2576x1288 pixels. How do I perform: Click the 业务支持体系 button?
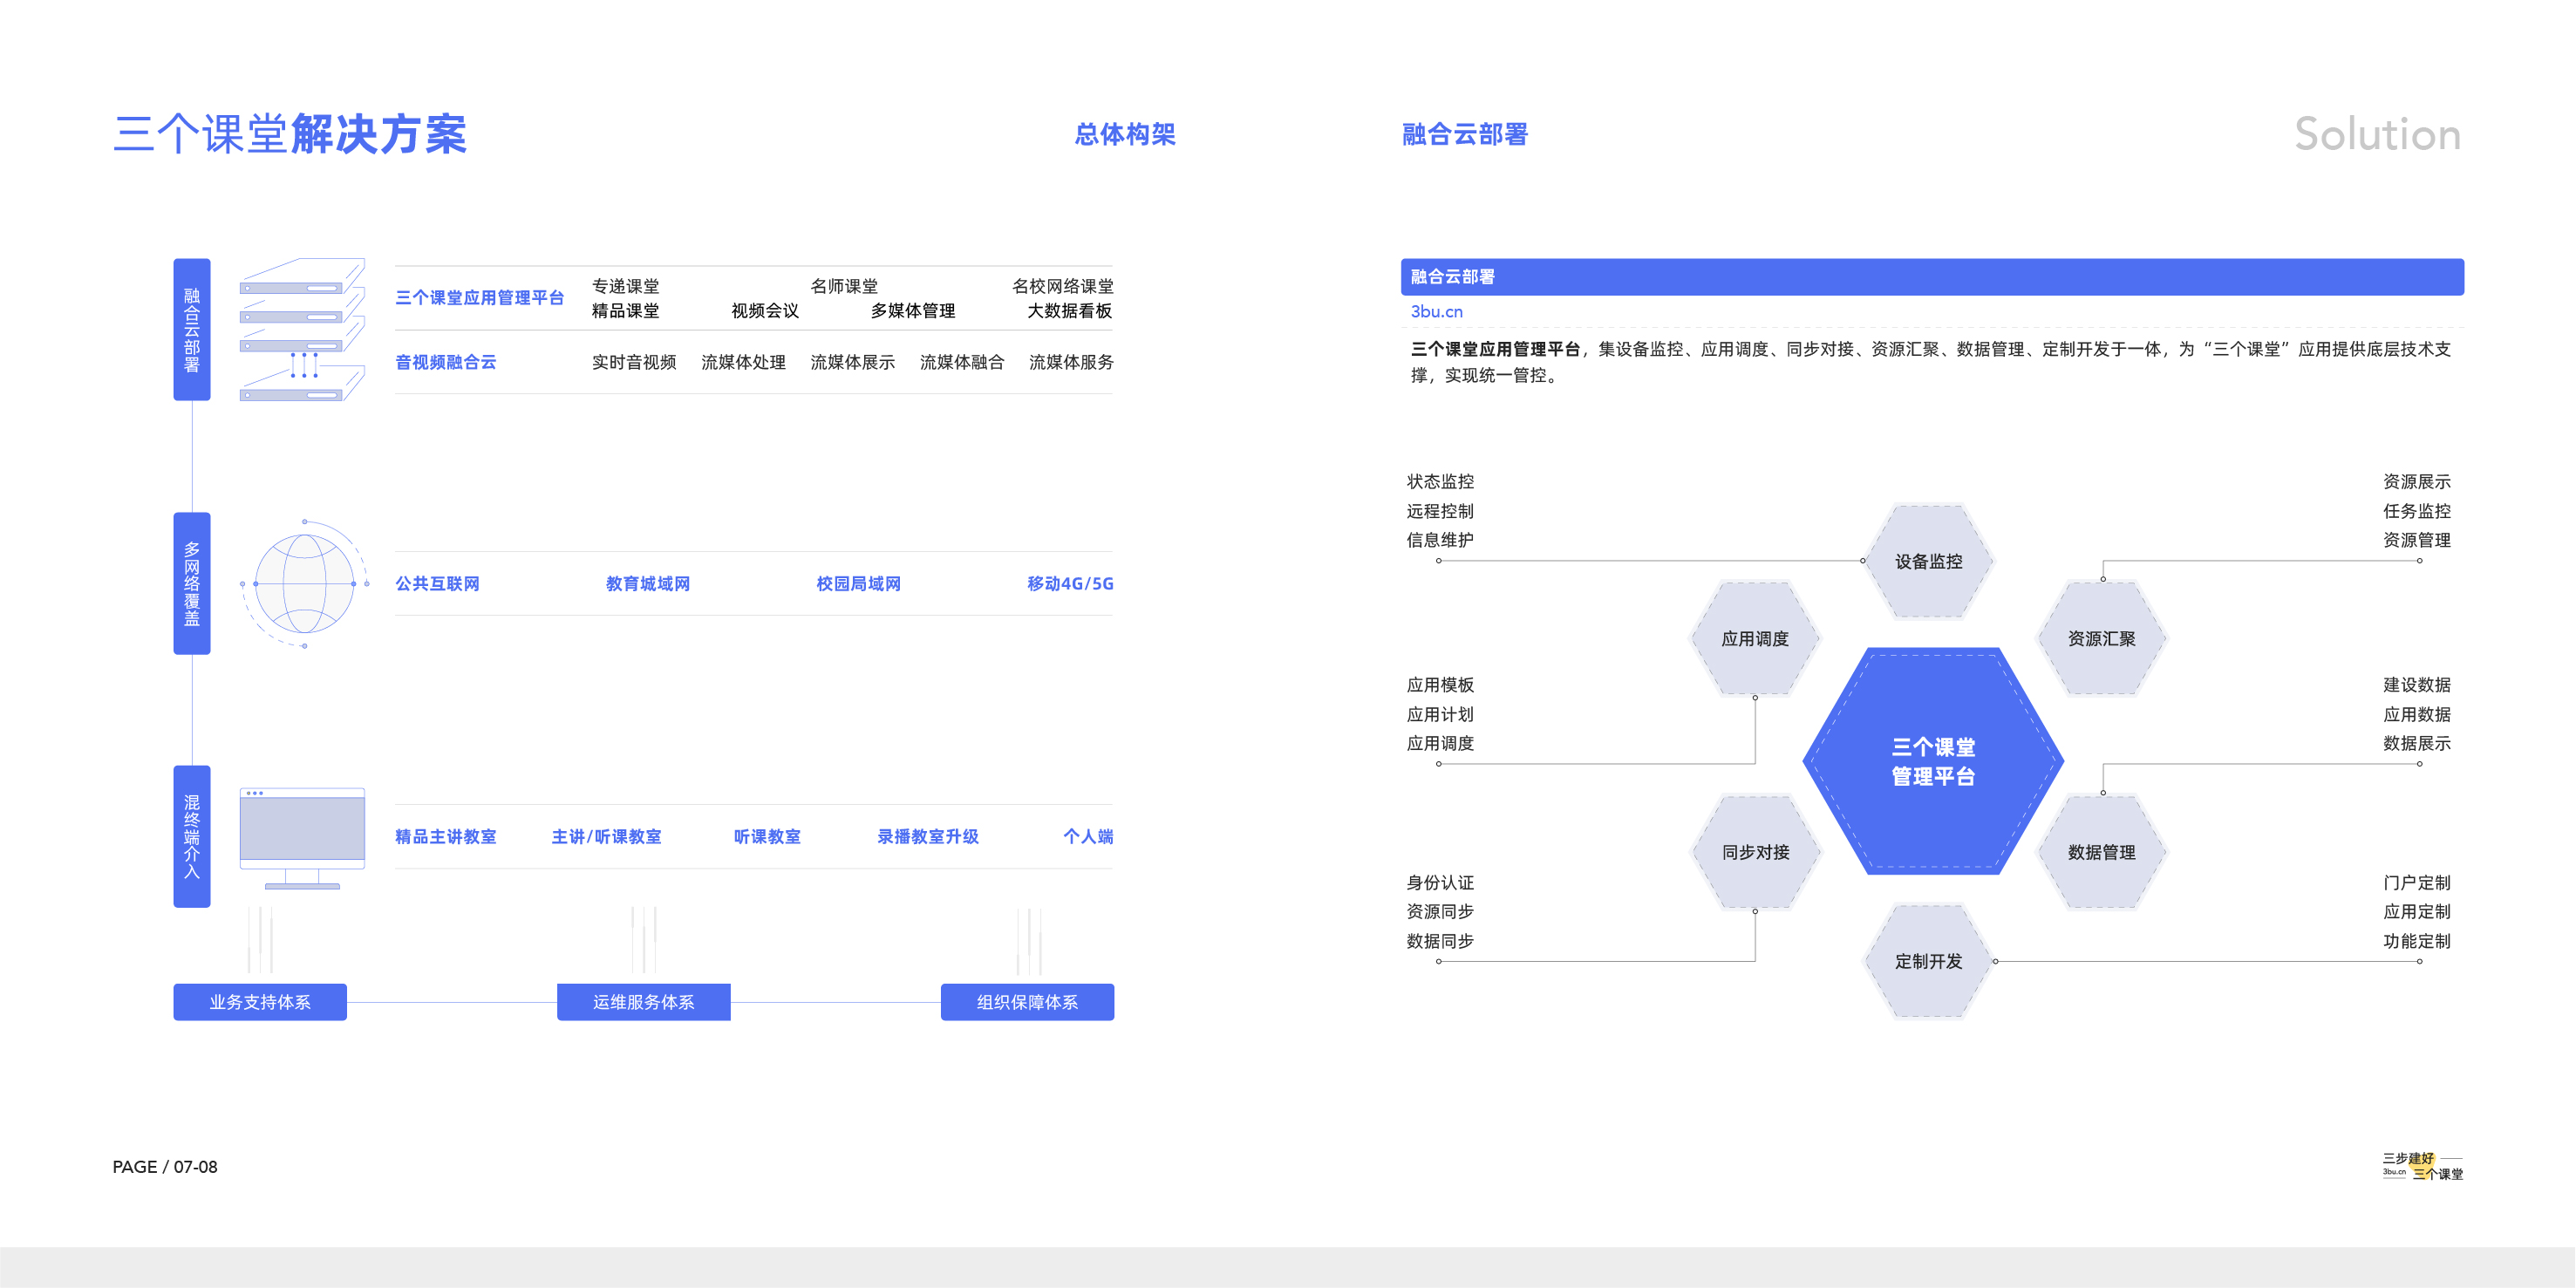click(x=260, y=1002)
